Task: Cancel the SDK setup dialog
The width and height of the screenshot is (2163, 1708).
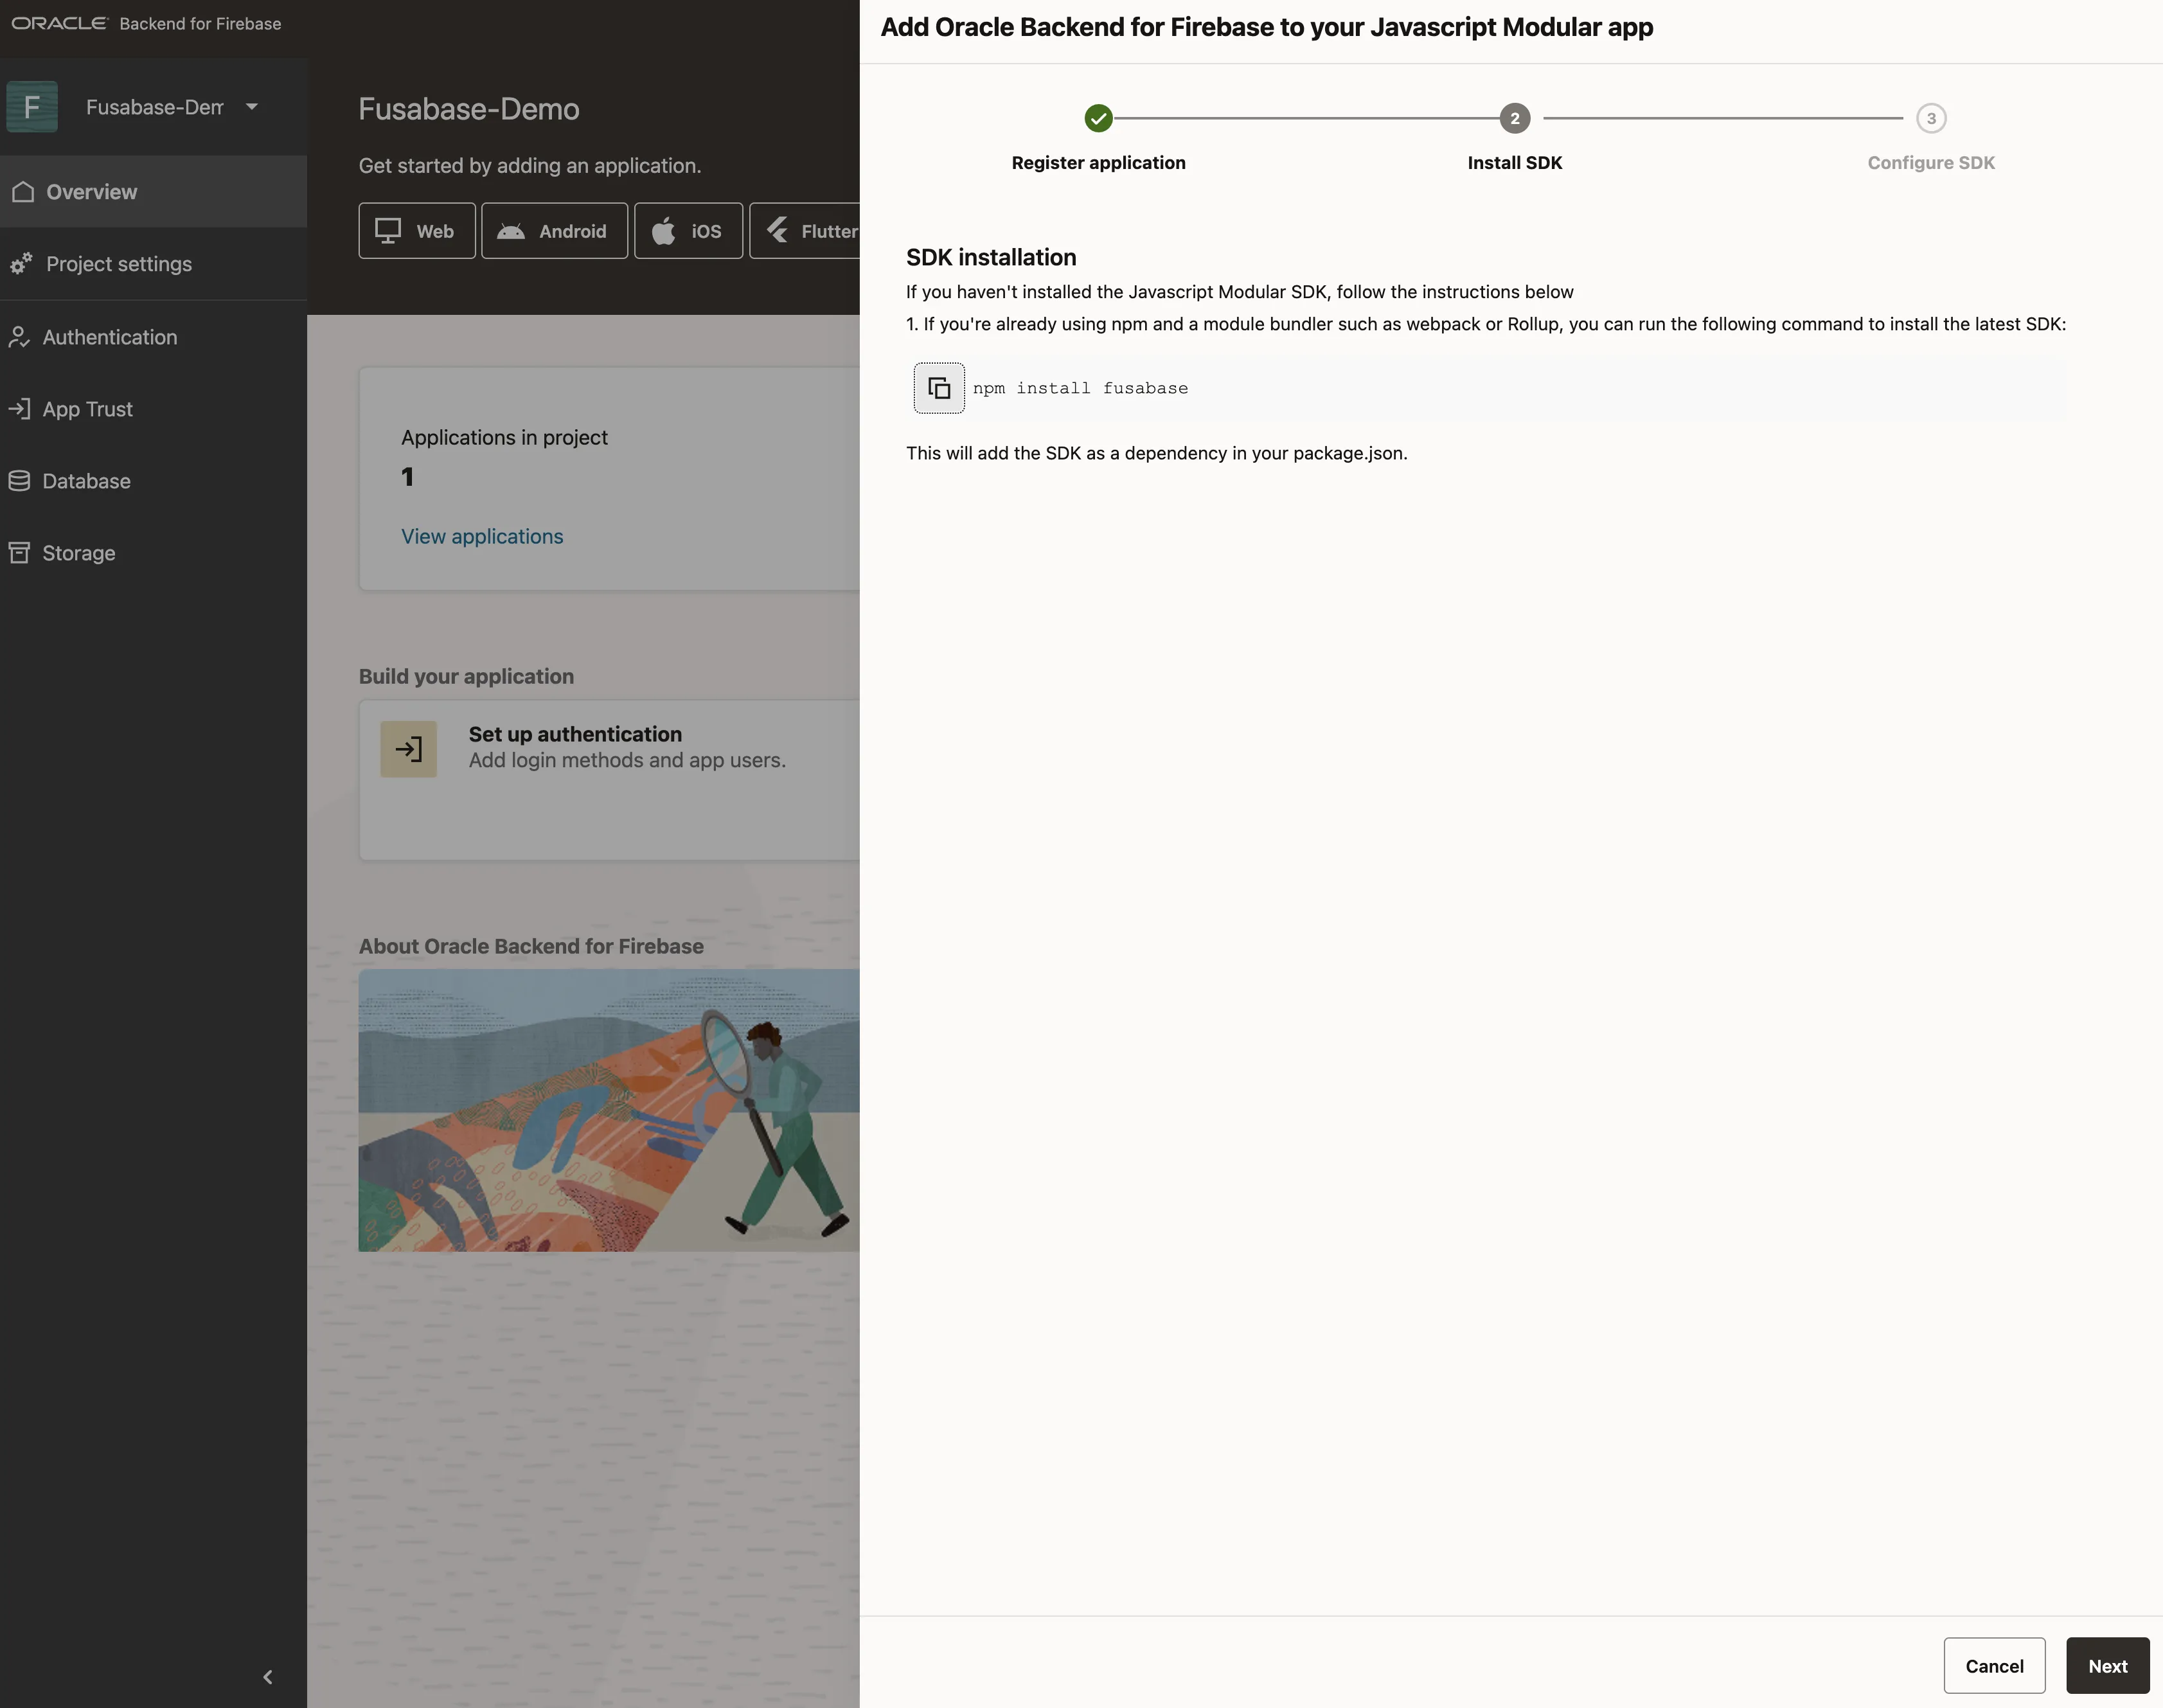Action: click(1994, 1666)
